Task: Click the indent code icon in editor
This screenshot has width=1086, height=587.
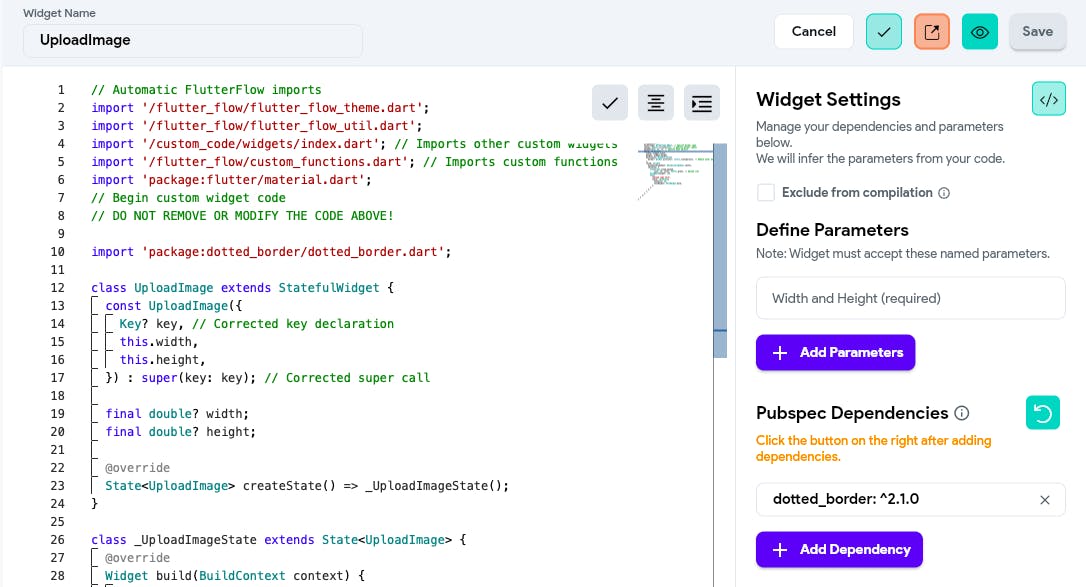Action: (702, 102)
